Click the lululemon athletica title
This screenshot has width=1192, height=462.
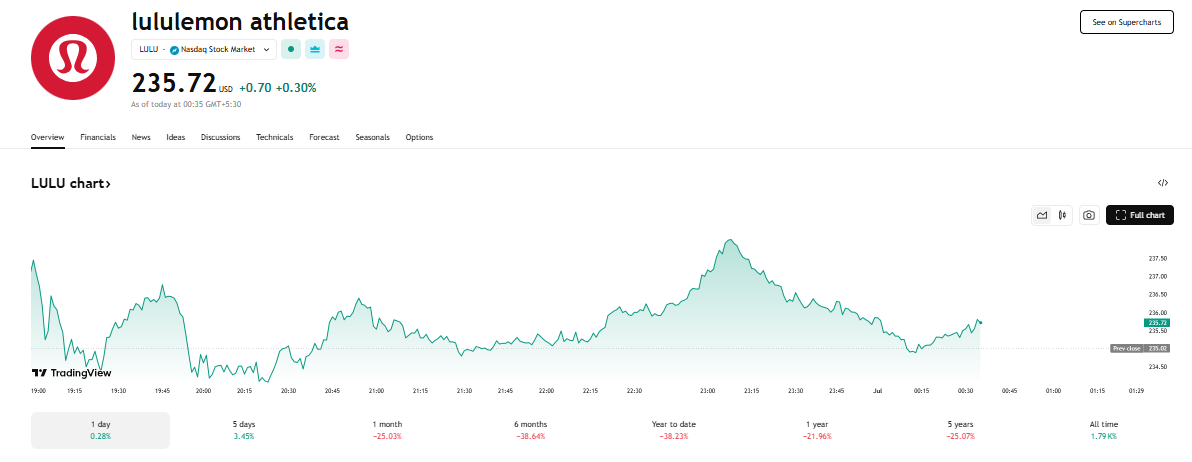coord(240,21)
